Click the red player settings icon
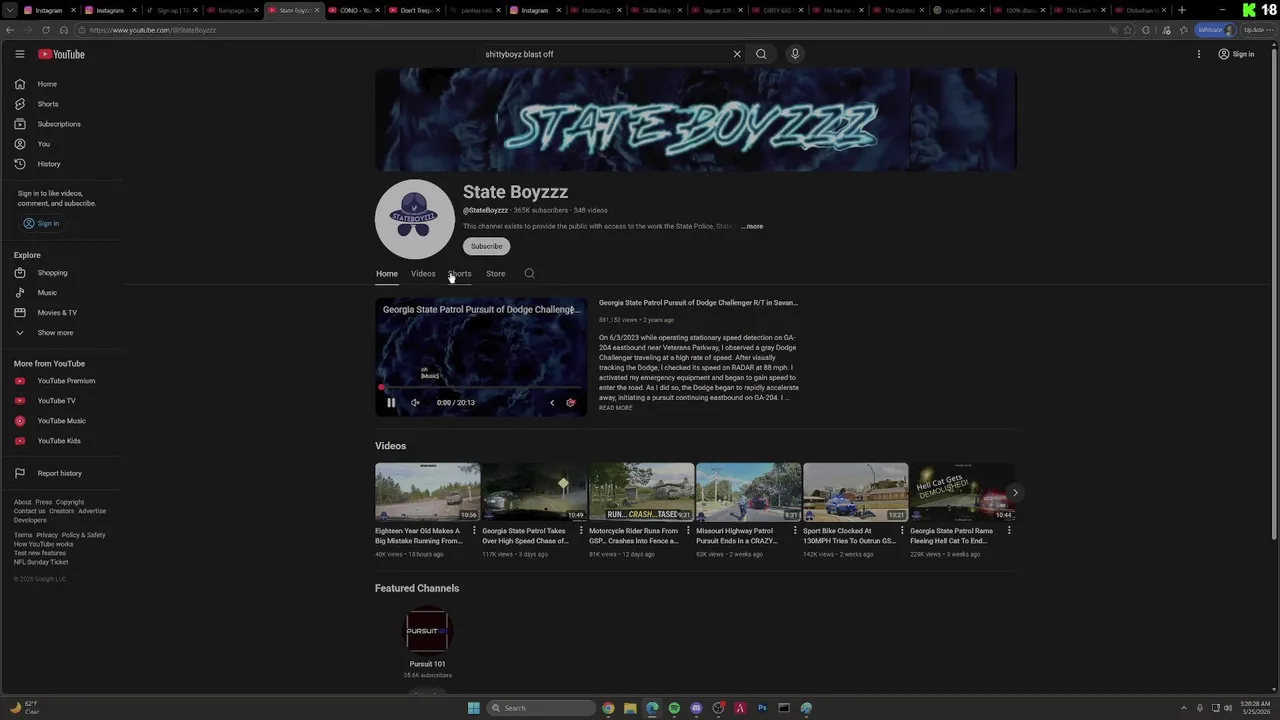The width and height of the screenshot is (1280, 720). 571,403
